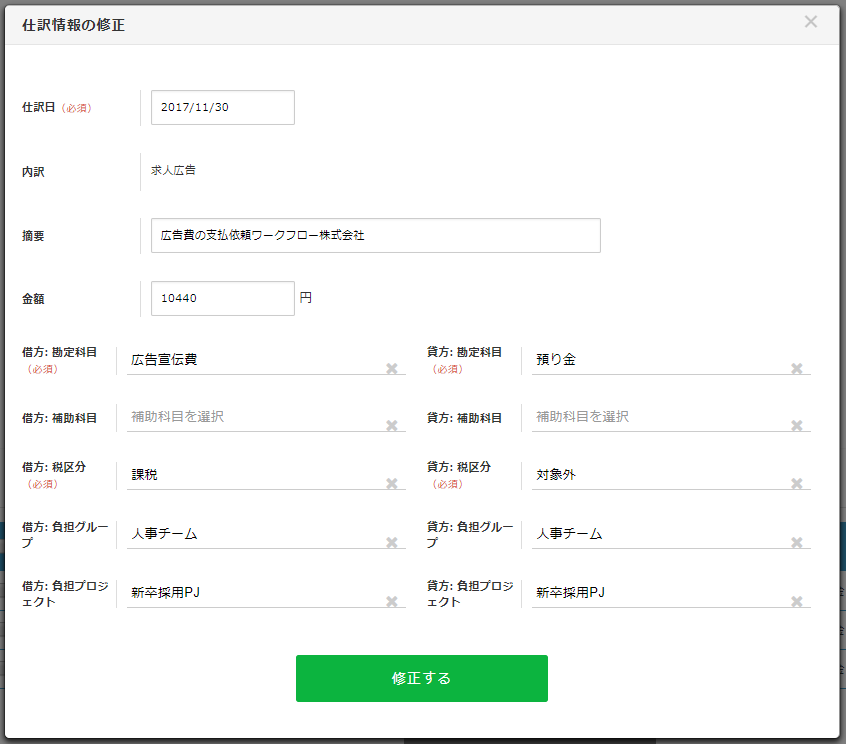This screenshot has width=846, height=744.
Task: Open the debit 補助科目 selection dropdown
Action: (x=250, y=417)
